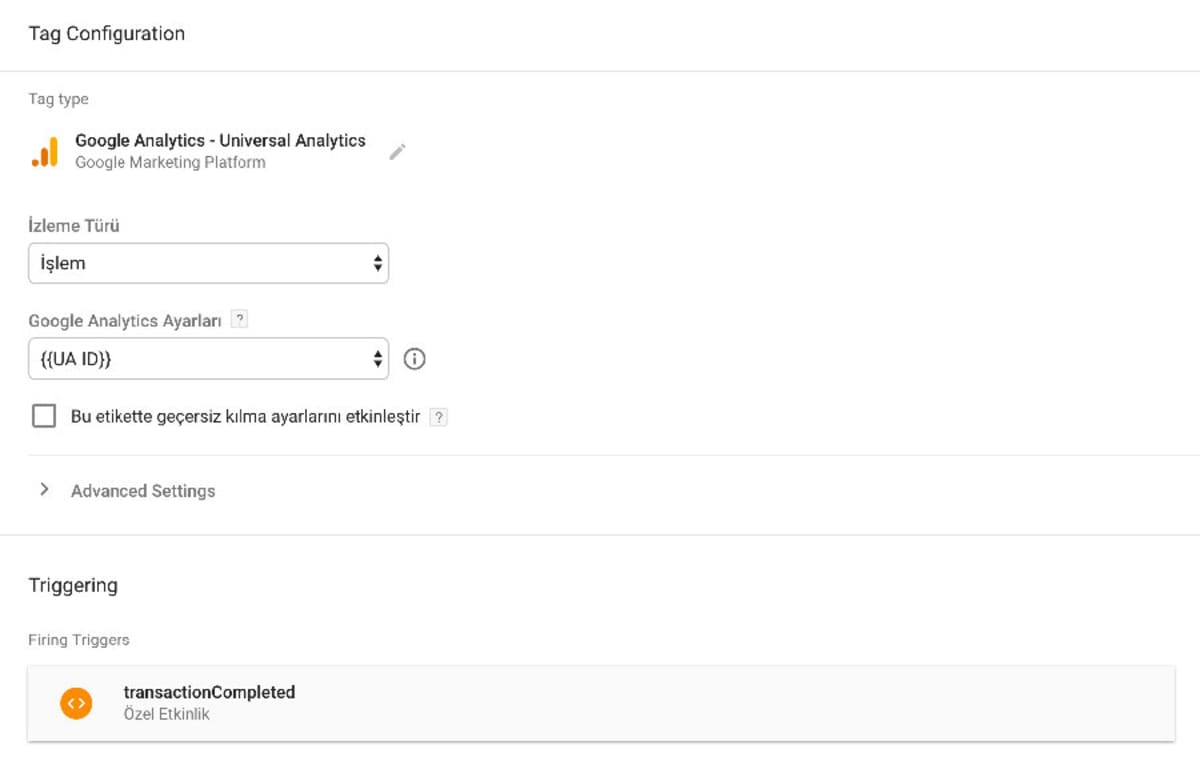This screenshot has width=1200, height=769.
Task: Expand the Advanced Settings chevron
Action: tap(44, 490)
